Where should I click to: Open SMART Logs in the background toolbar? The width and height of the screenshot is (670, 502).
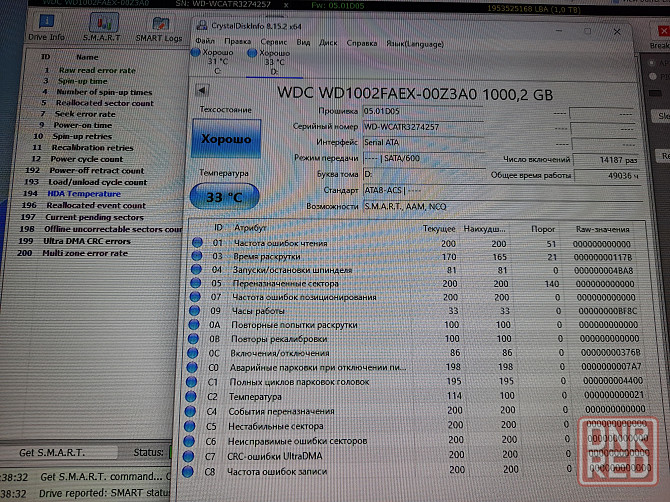[x=159, y=29]
